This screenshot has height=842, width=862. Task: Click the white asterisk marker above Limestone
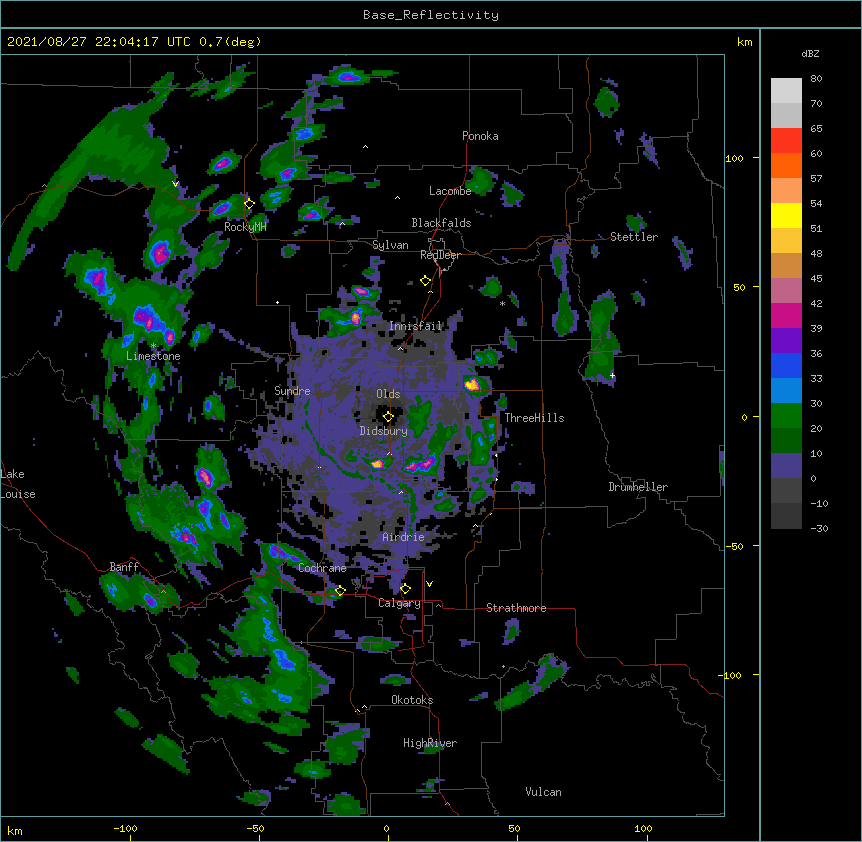click(x=154, y=346)
